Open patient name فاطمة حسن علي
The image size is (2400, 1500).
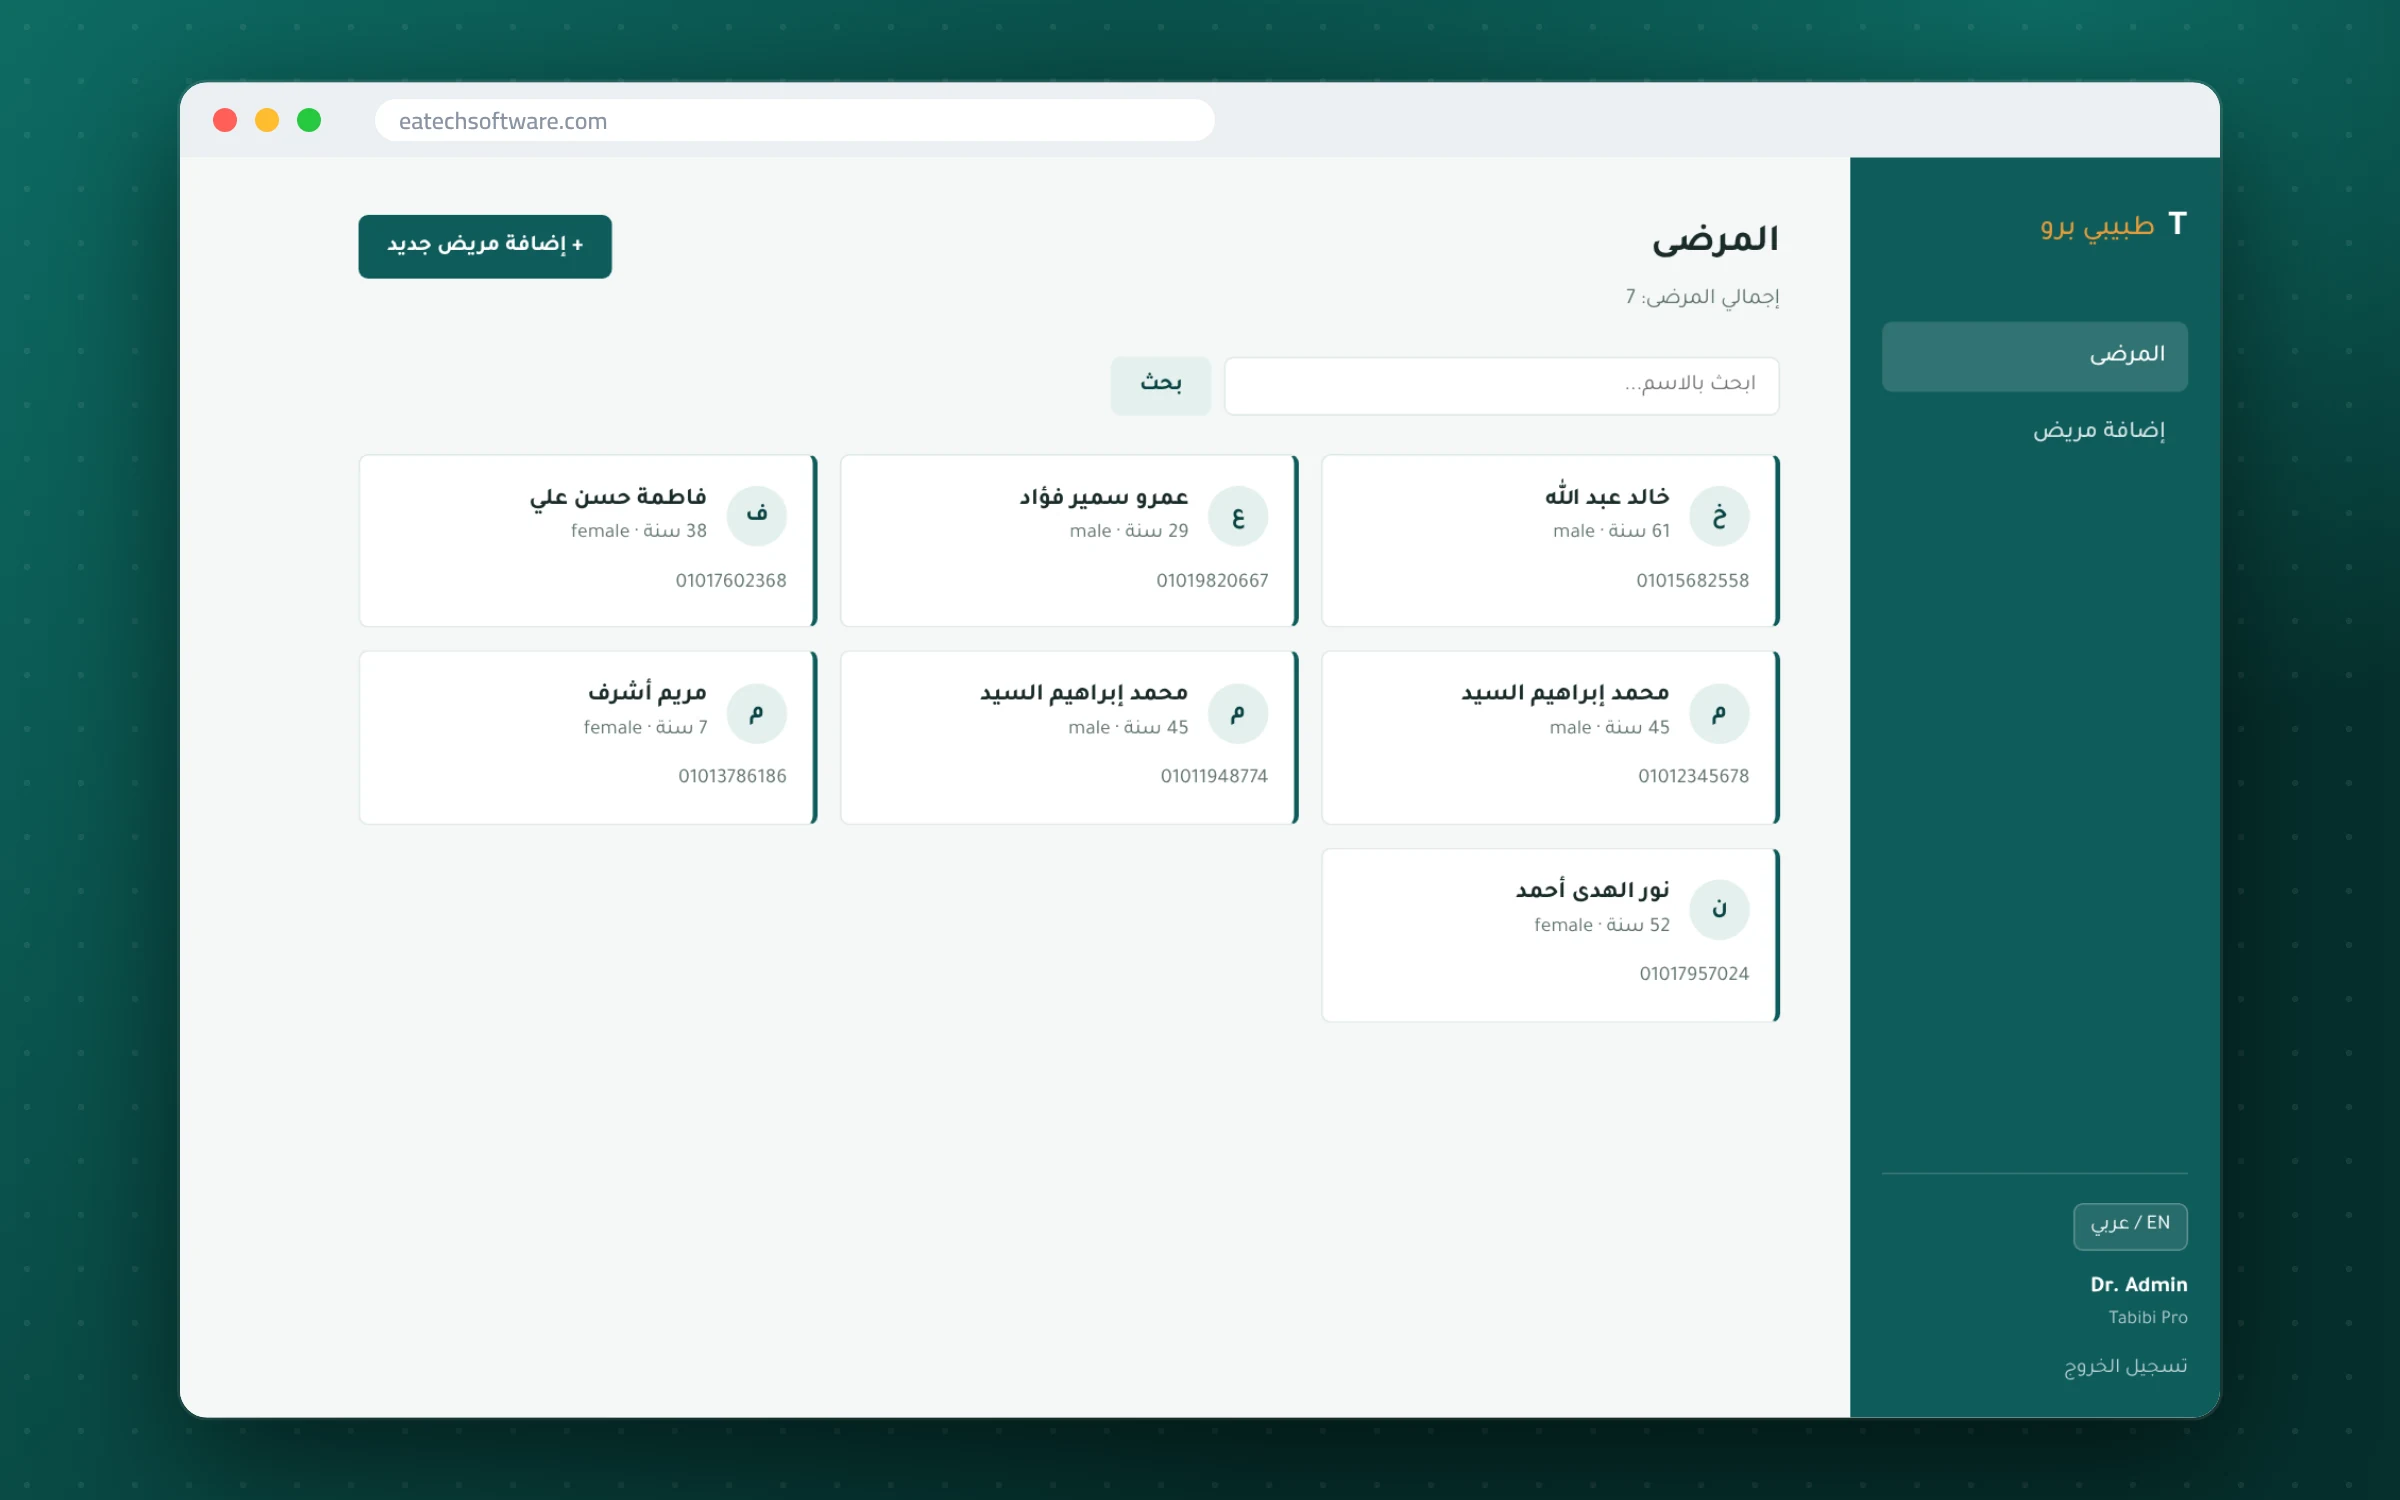[x=618, y=497]
